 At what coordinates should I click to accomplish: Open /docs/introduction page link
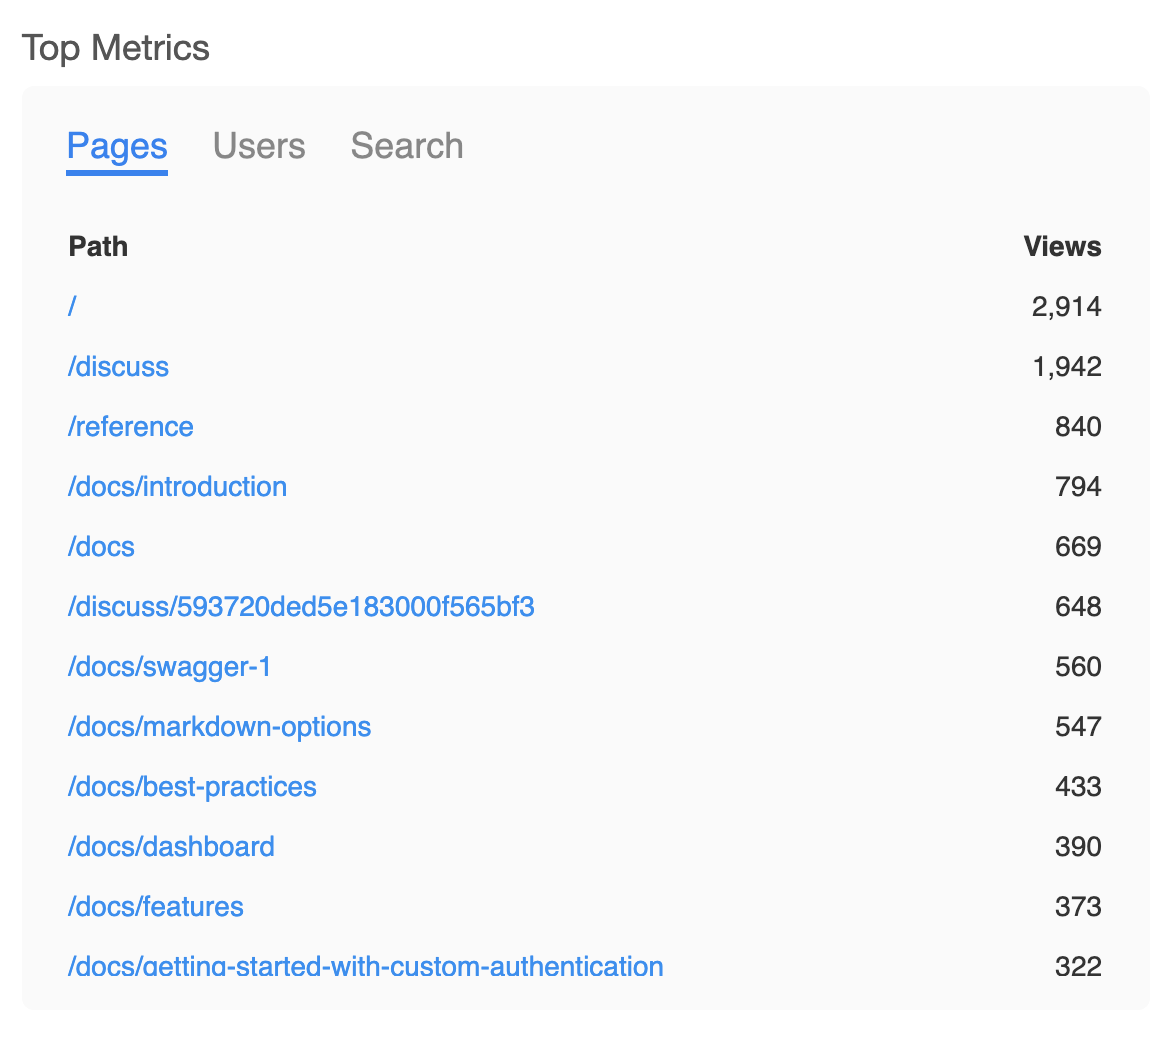[x=177, y=487]
